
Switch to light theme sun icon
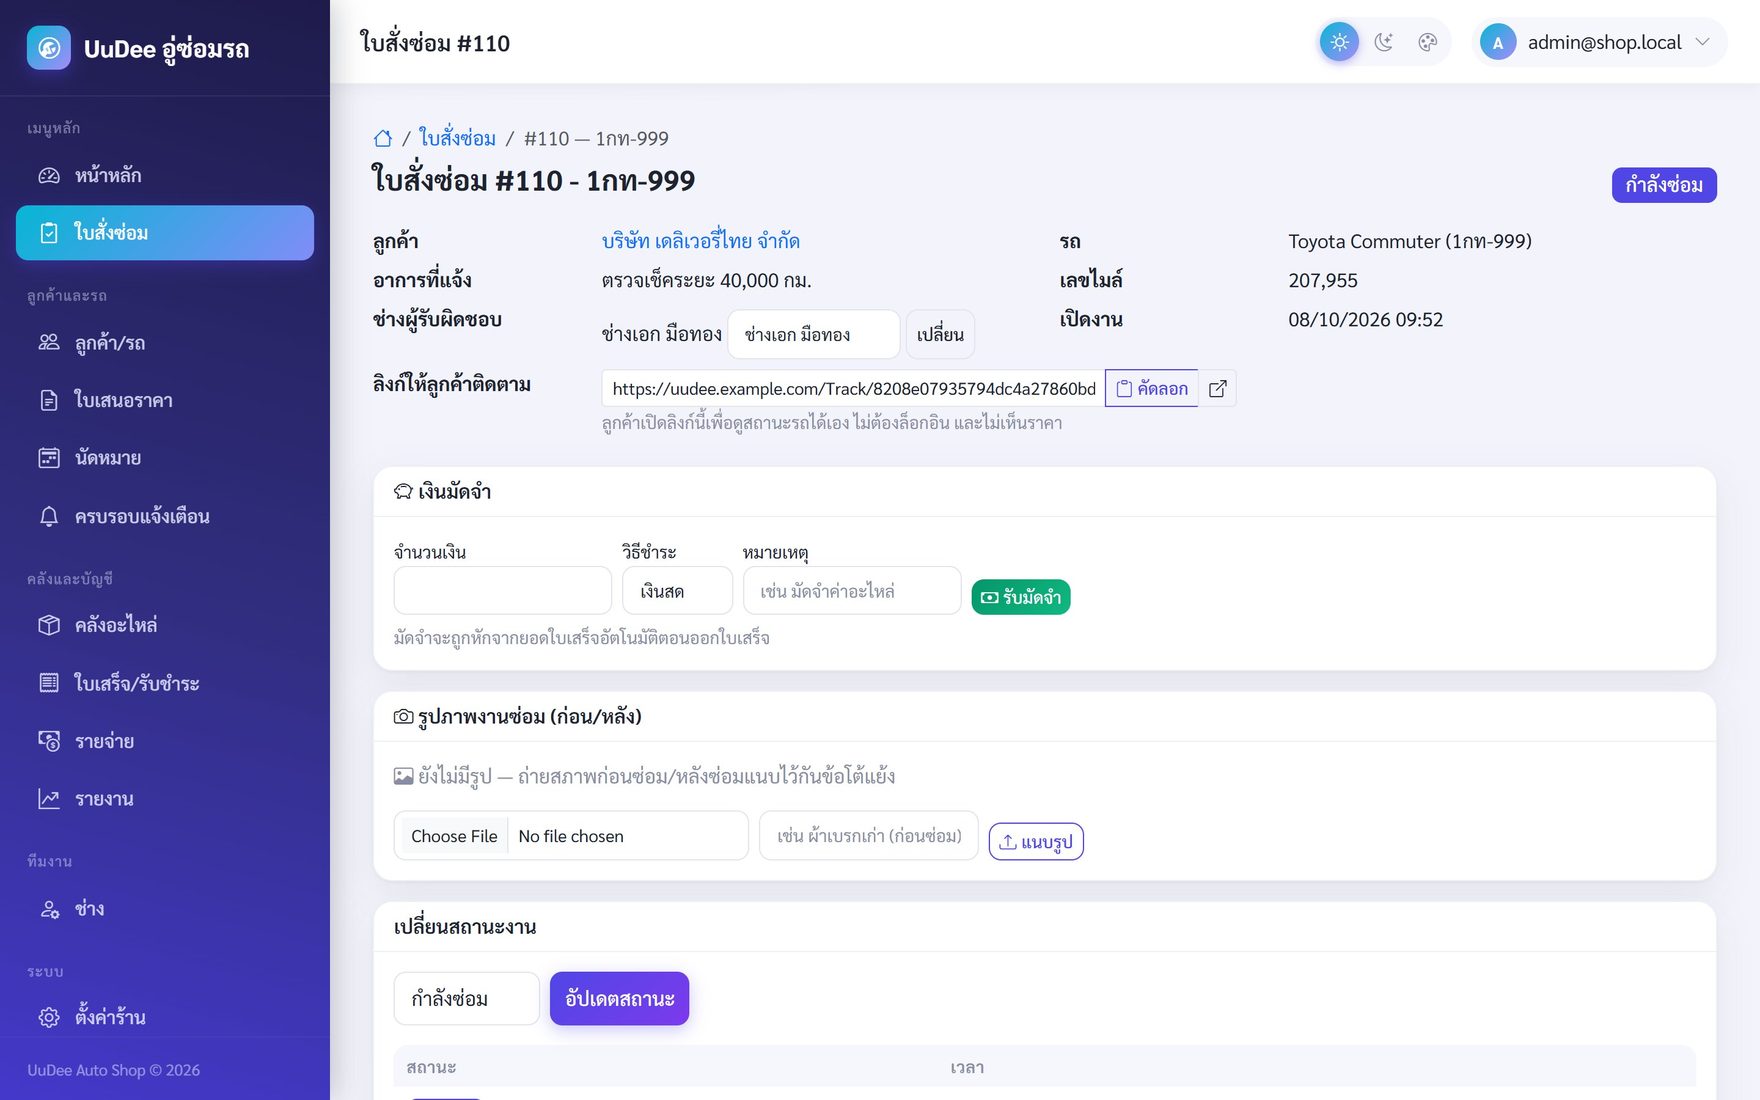pos(1339,42)
